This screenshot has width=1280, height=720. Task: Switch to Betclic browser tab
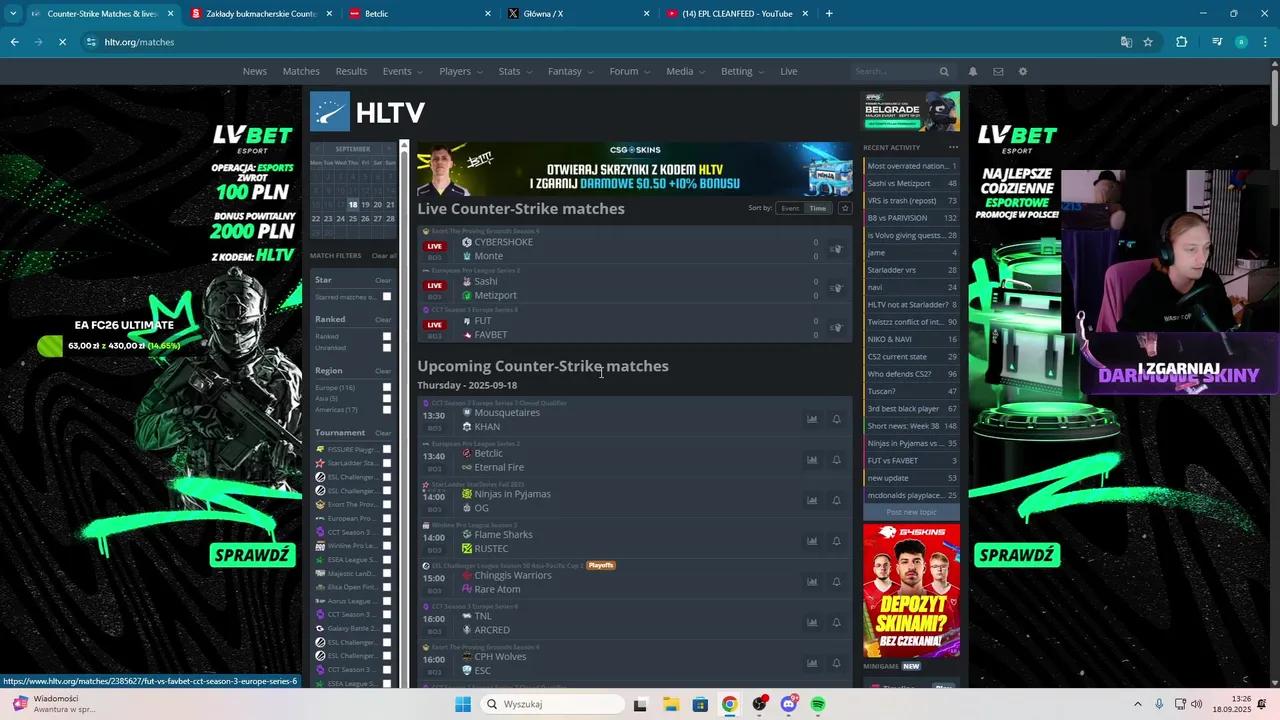coord(420,14)
